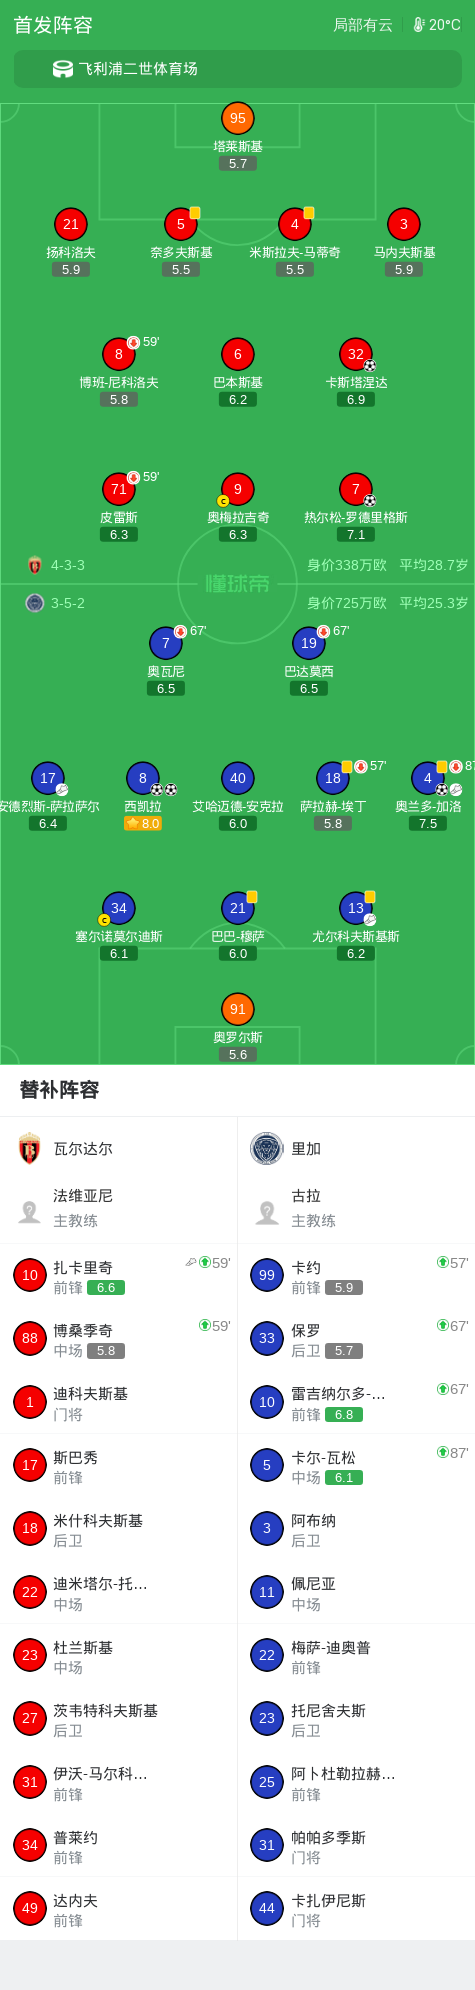Tap player 32 卡斯塔涅达 with goal icon
Image resolution: width=475 pixels, height=1990 pixels.
pos(356,354)
